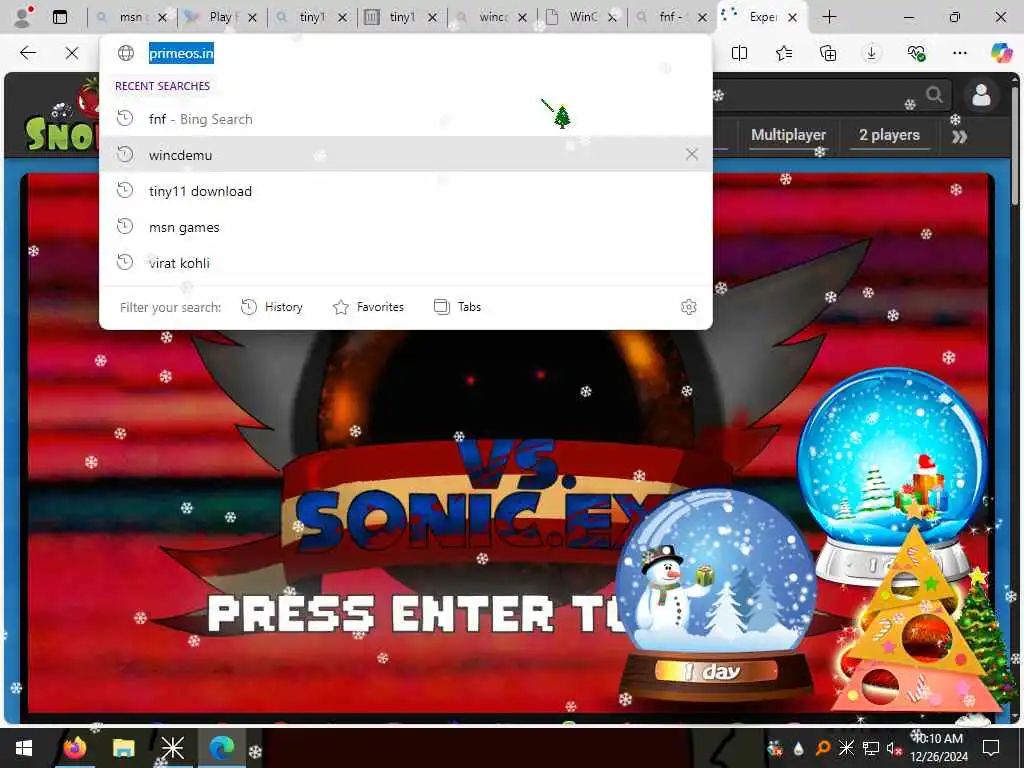Remove wincdemu suggestion with X
The image size is (1024, 768).
point(692,154)
